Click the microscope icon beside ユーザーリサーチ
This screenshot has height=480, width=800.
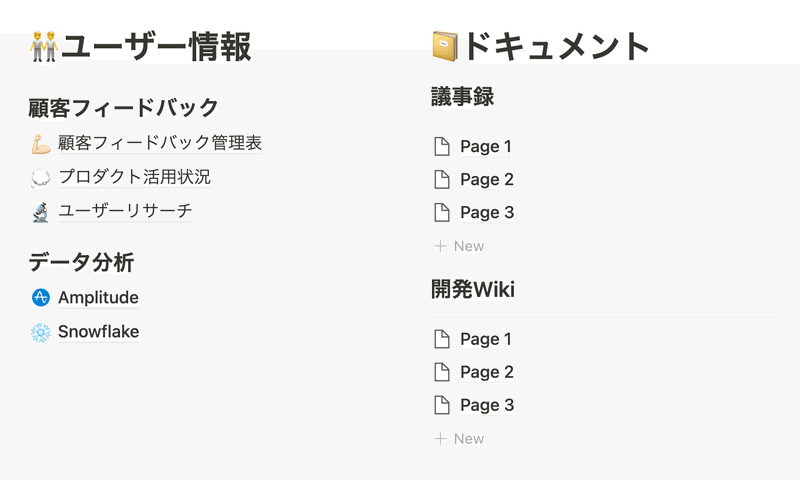coord(41,212)
